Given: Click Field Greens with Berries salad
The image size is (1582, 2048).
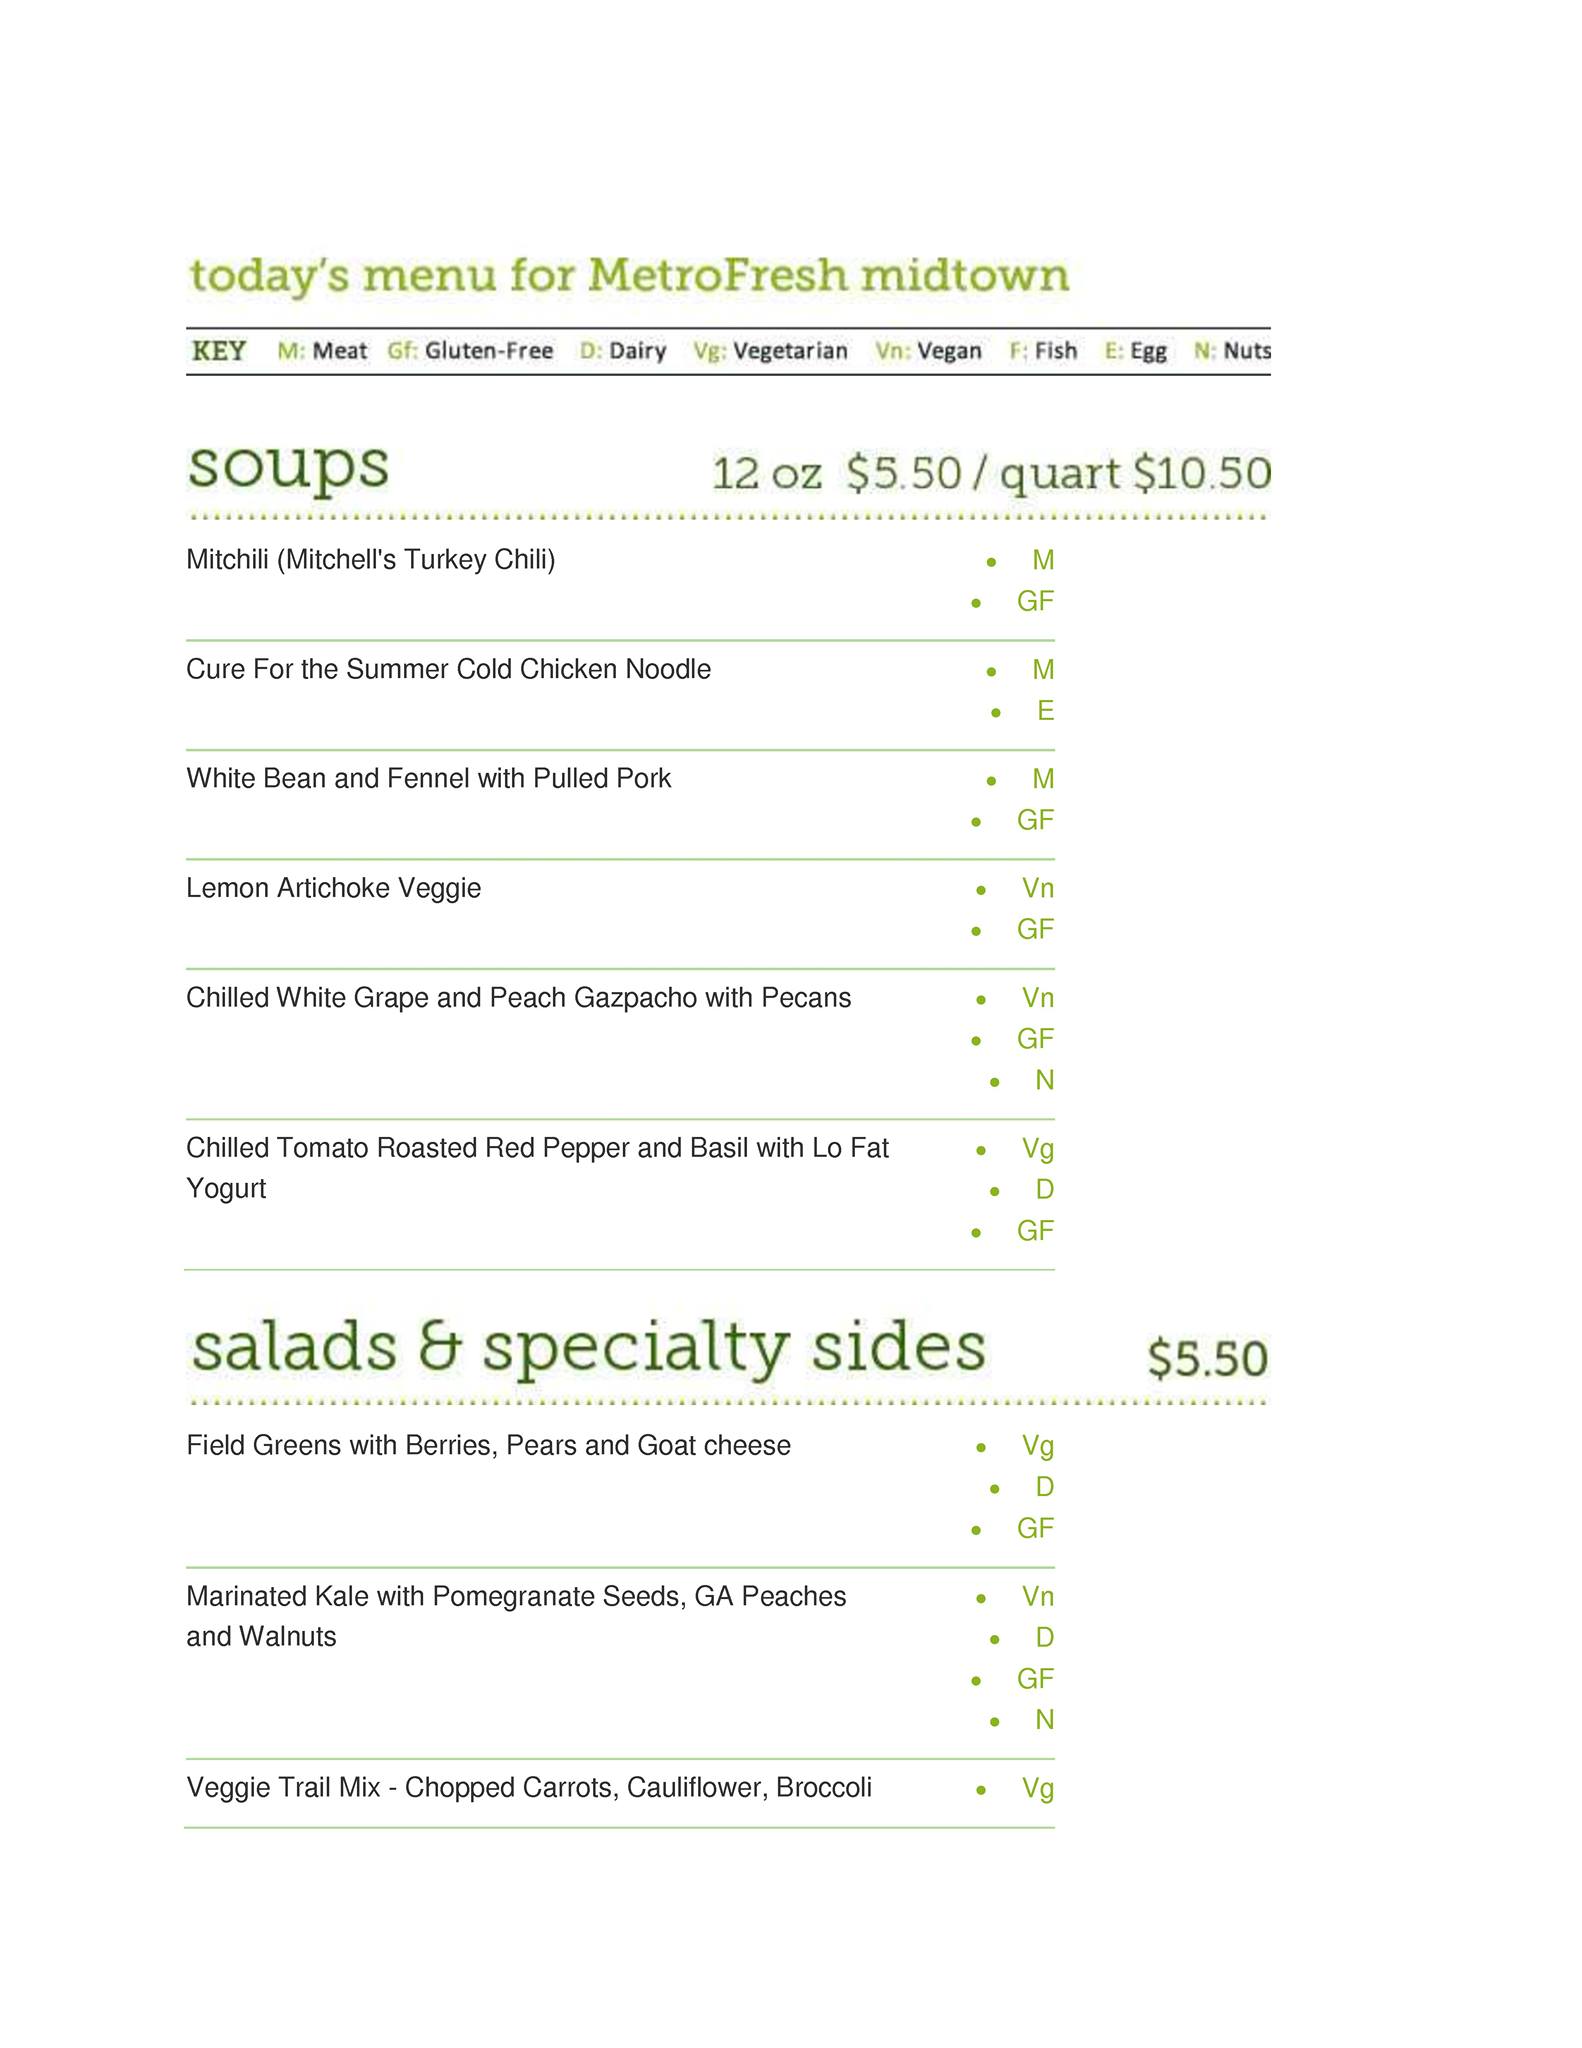Looking at the screenshot, I should click(x=488, y=1445).
